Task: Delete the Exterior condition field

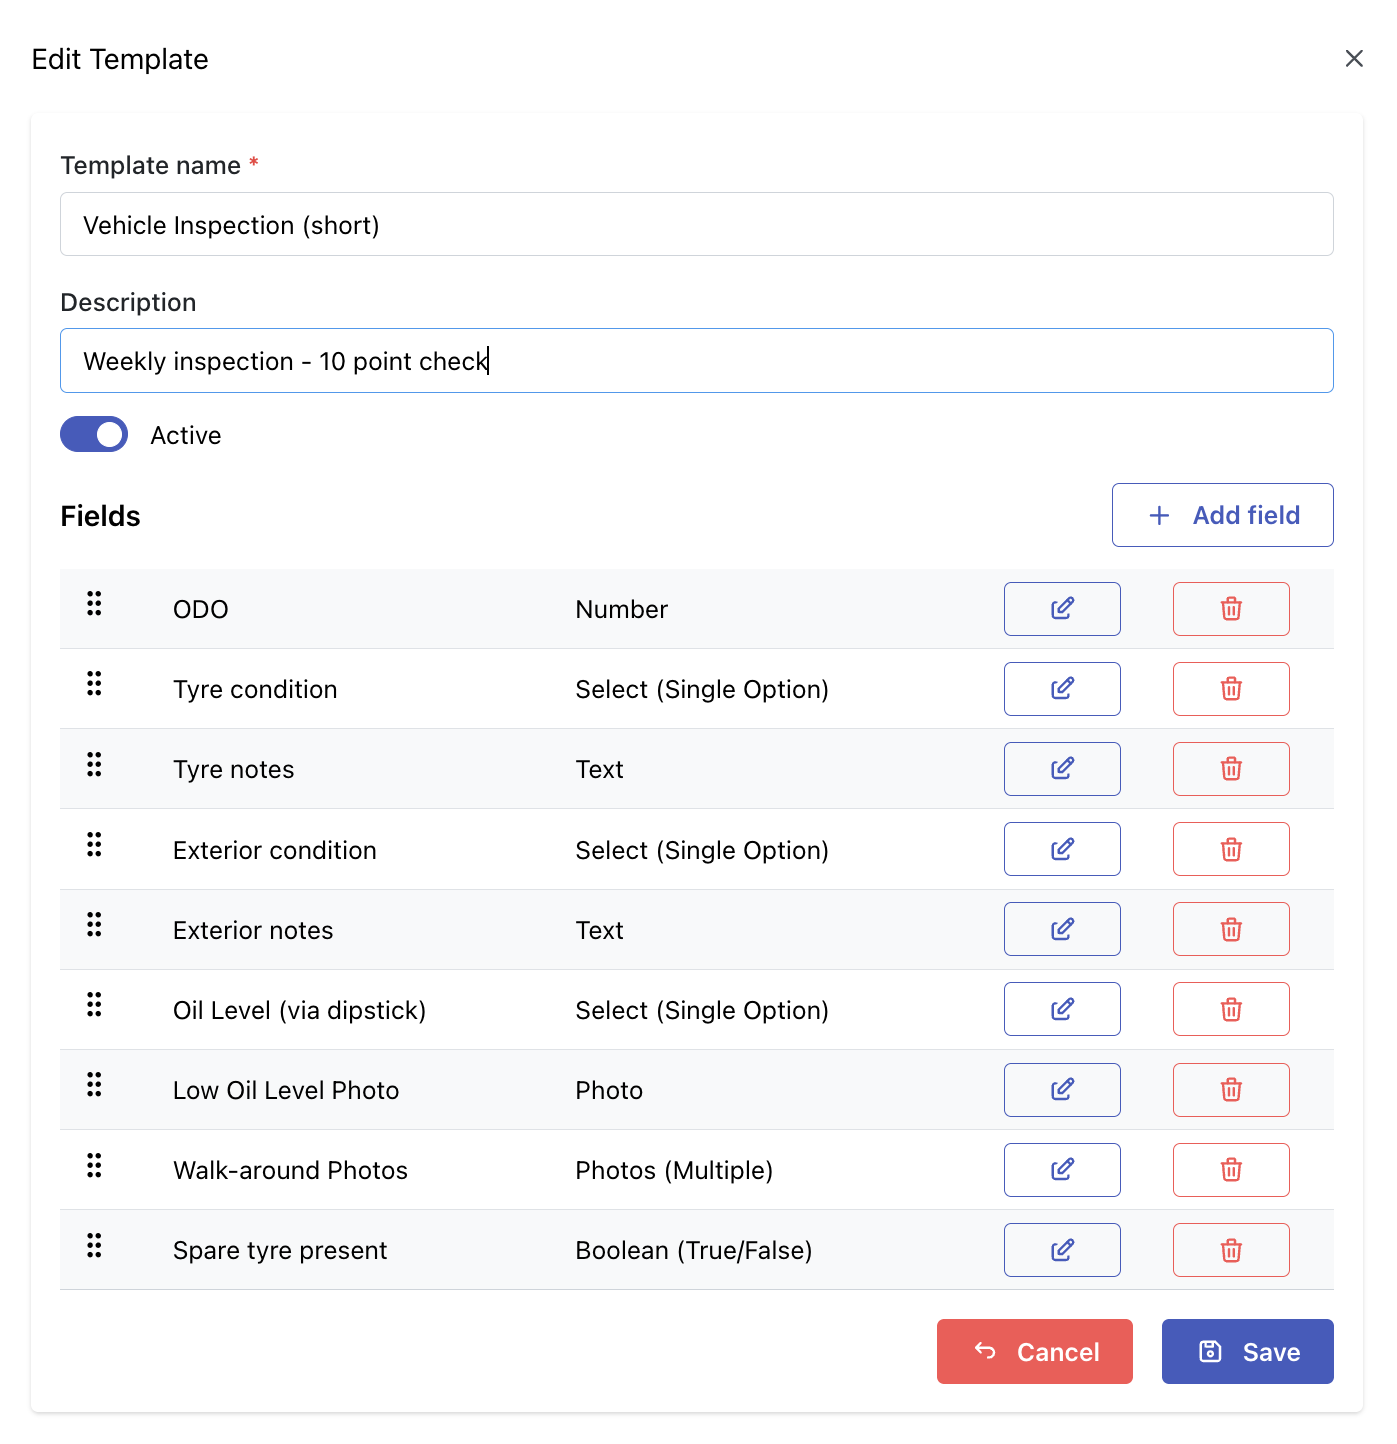Action: [x=1231, y=848]
